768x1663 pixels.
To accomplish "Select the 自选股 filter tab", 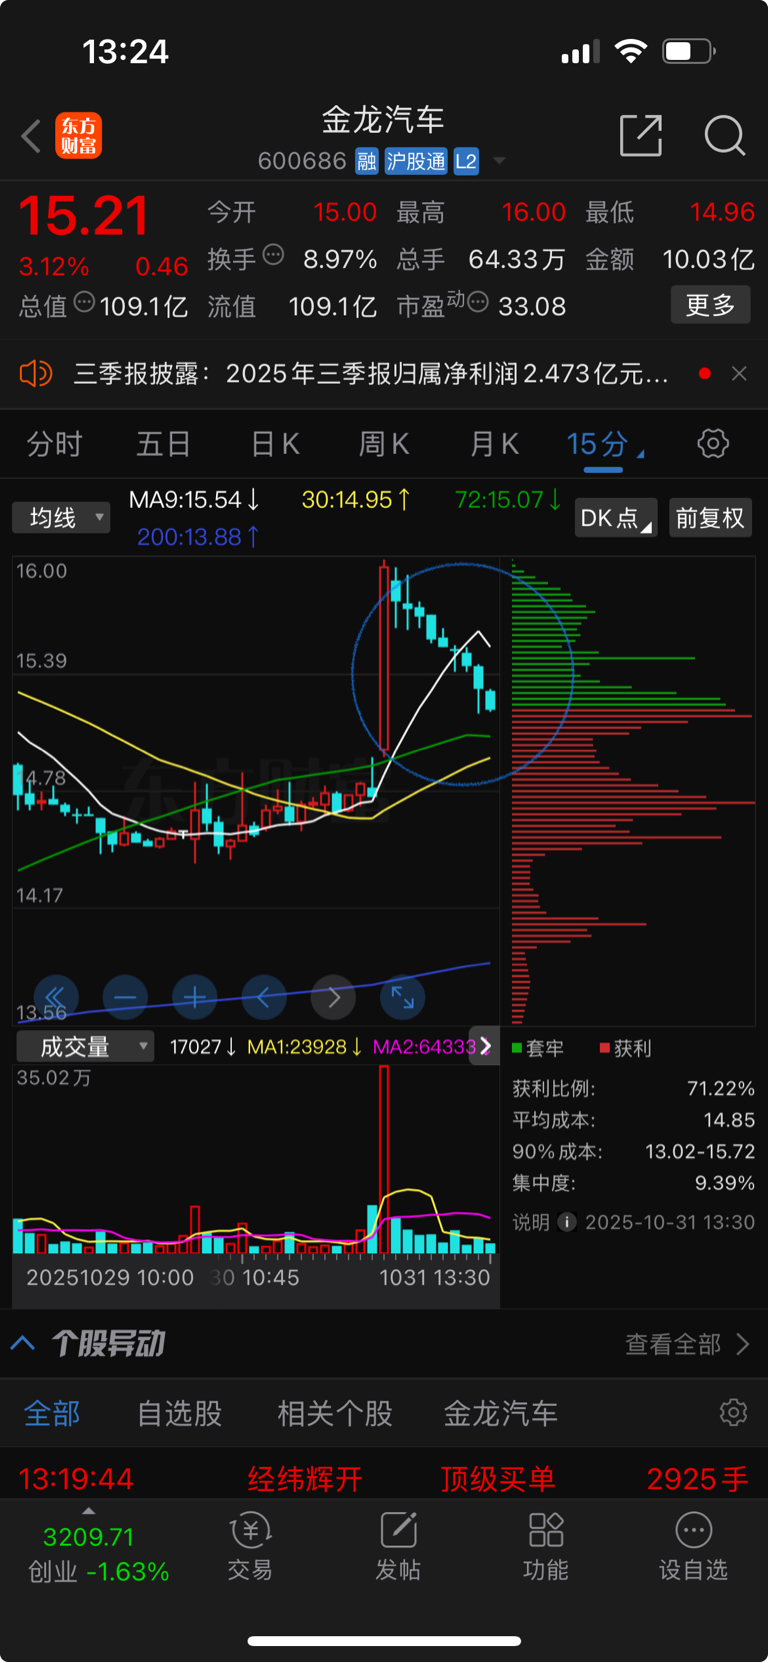I will coord(180,1413).
